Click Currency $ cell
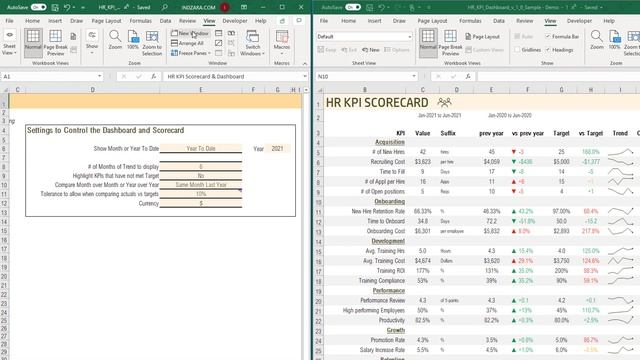This screenshot has width=640, height=360. (x=200, y=203)
